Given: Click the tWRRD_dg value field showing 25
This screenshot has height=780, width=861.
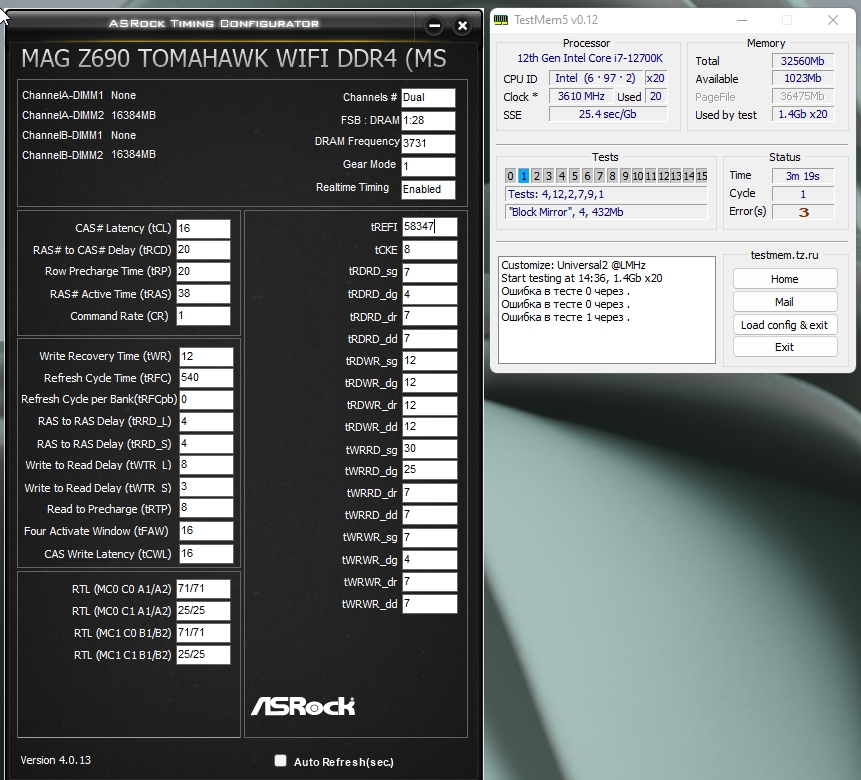Looking at the screenshot, I should (x=429, y=470).
